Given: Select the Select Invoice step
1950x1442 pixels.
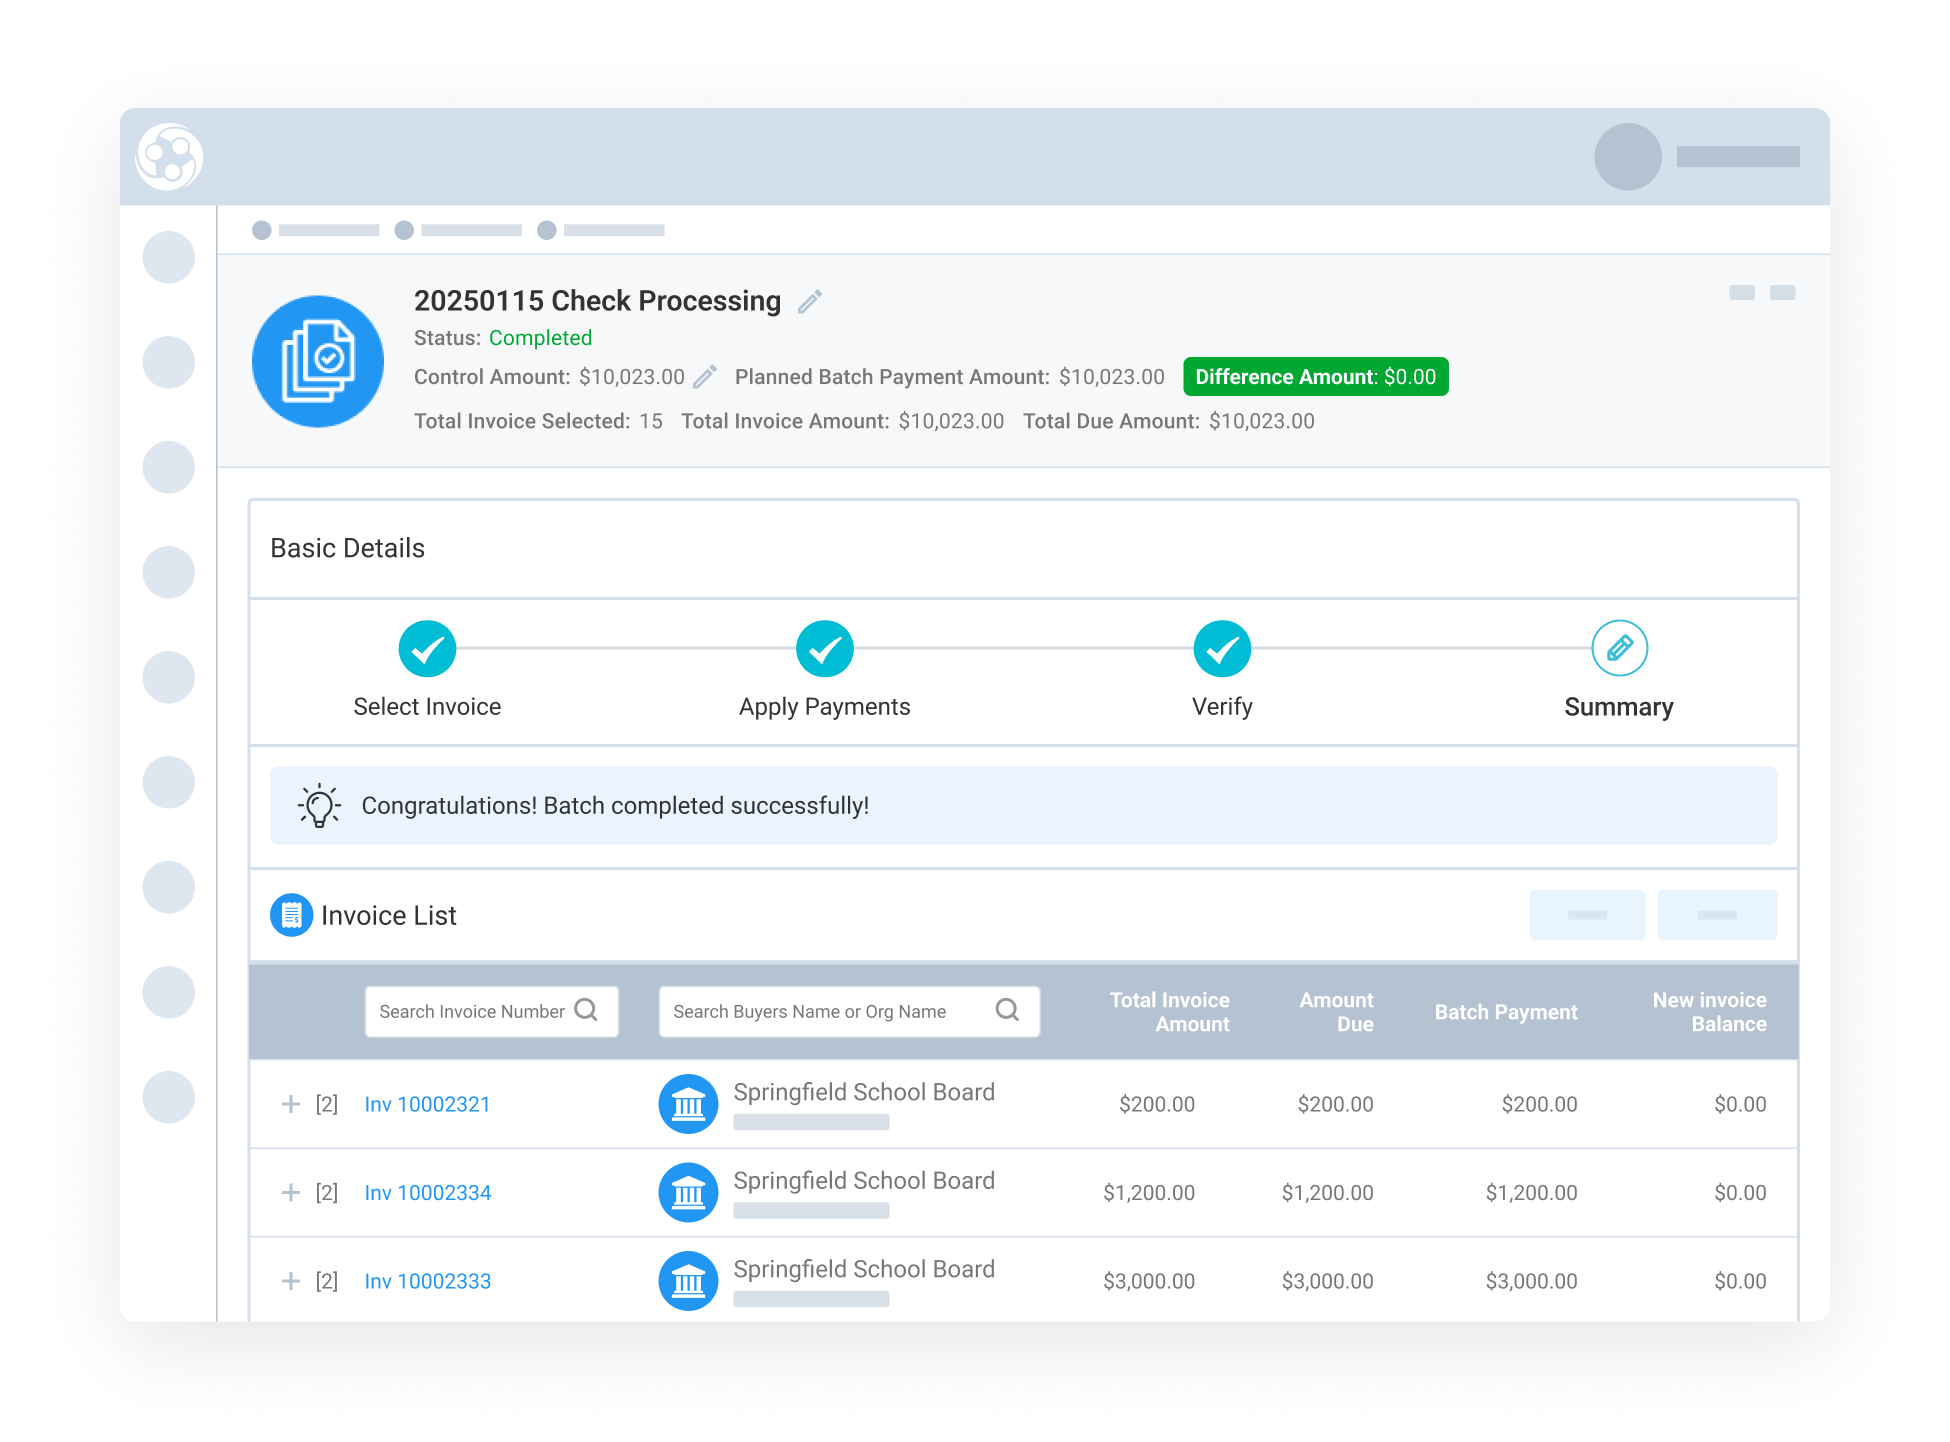Looking at the screenshot, I should click(427, 648).
